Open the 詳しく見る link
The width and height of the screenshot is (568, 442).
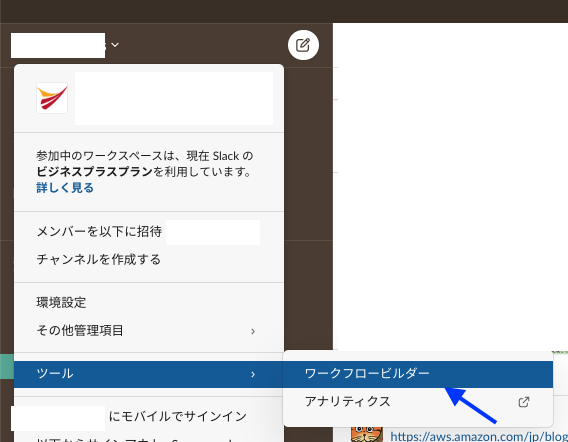(65, 188)
